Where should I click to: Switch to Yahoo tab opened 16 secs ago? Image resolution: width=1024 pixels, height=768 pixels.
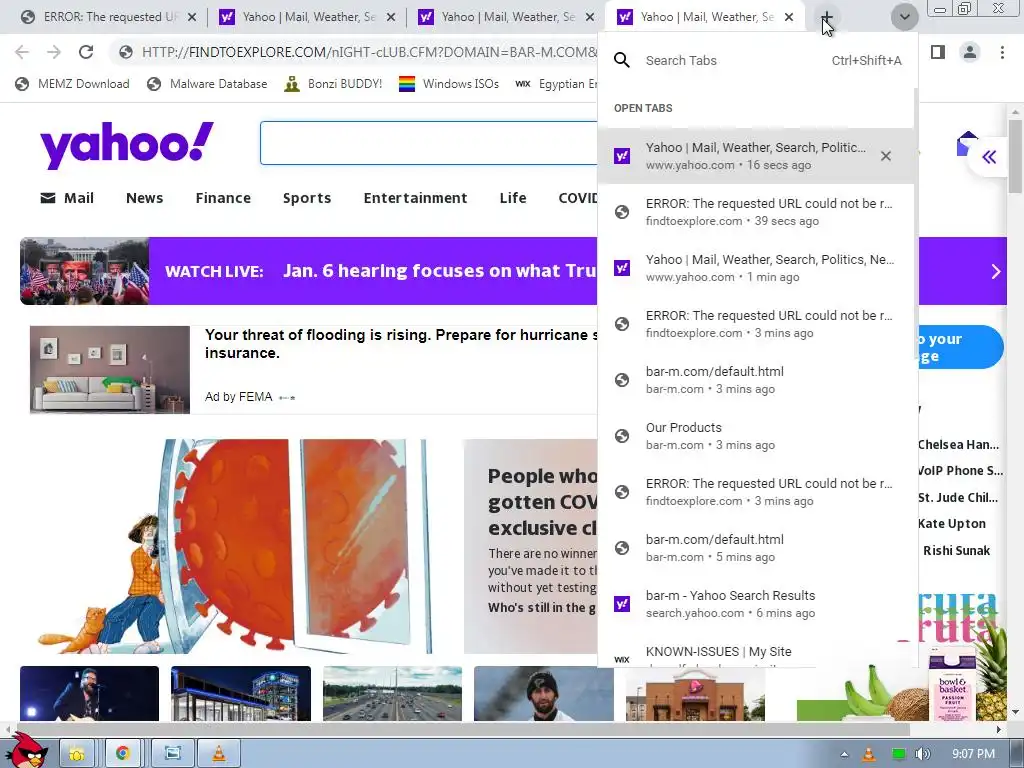pyautogui.click(x=756, y=156)
